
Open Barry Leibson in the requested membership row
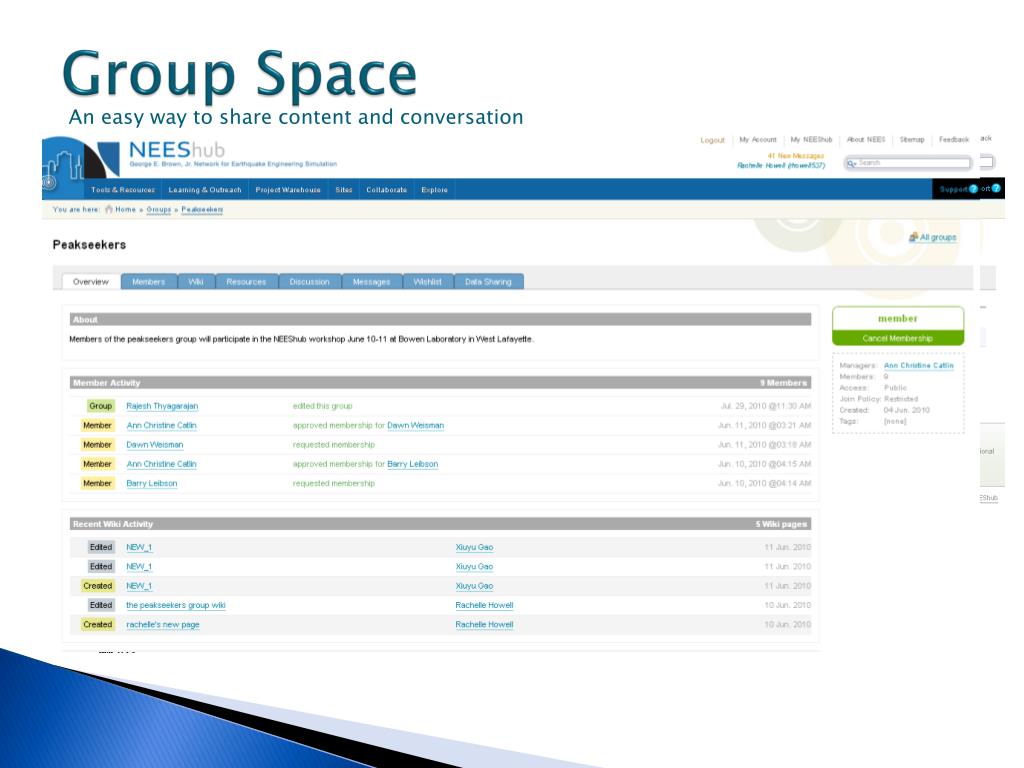tap(152, 484)
